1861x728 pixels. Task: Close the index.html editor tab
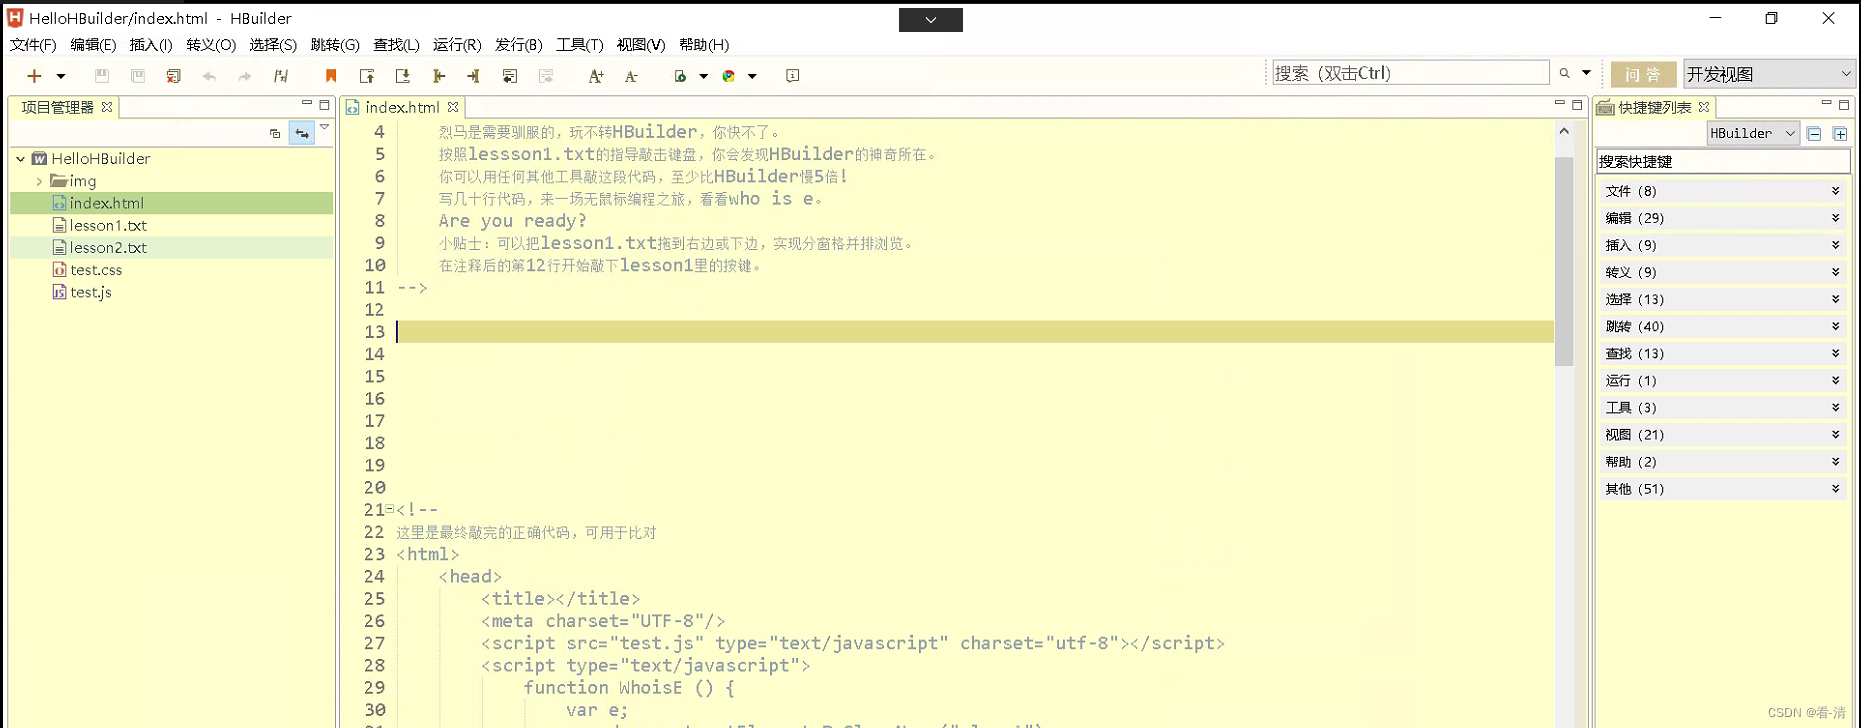click(x=453, y=107)
